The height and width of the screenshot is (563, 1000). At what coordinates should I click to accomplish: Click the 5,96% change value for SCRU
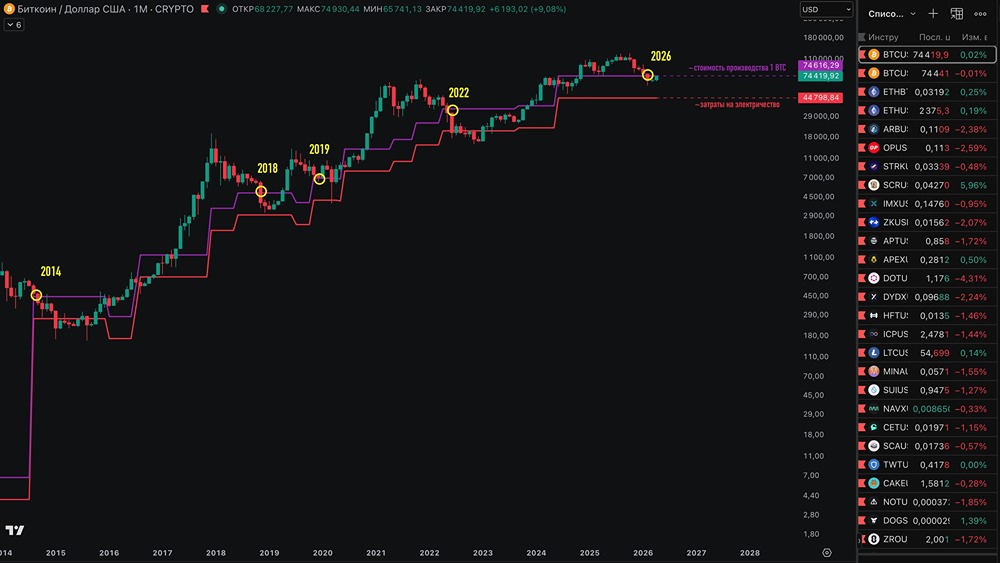pyautogui.click(x=973, y=186)
